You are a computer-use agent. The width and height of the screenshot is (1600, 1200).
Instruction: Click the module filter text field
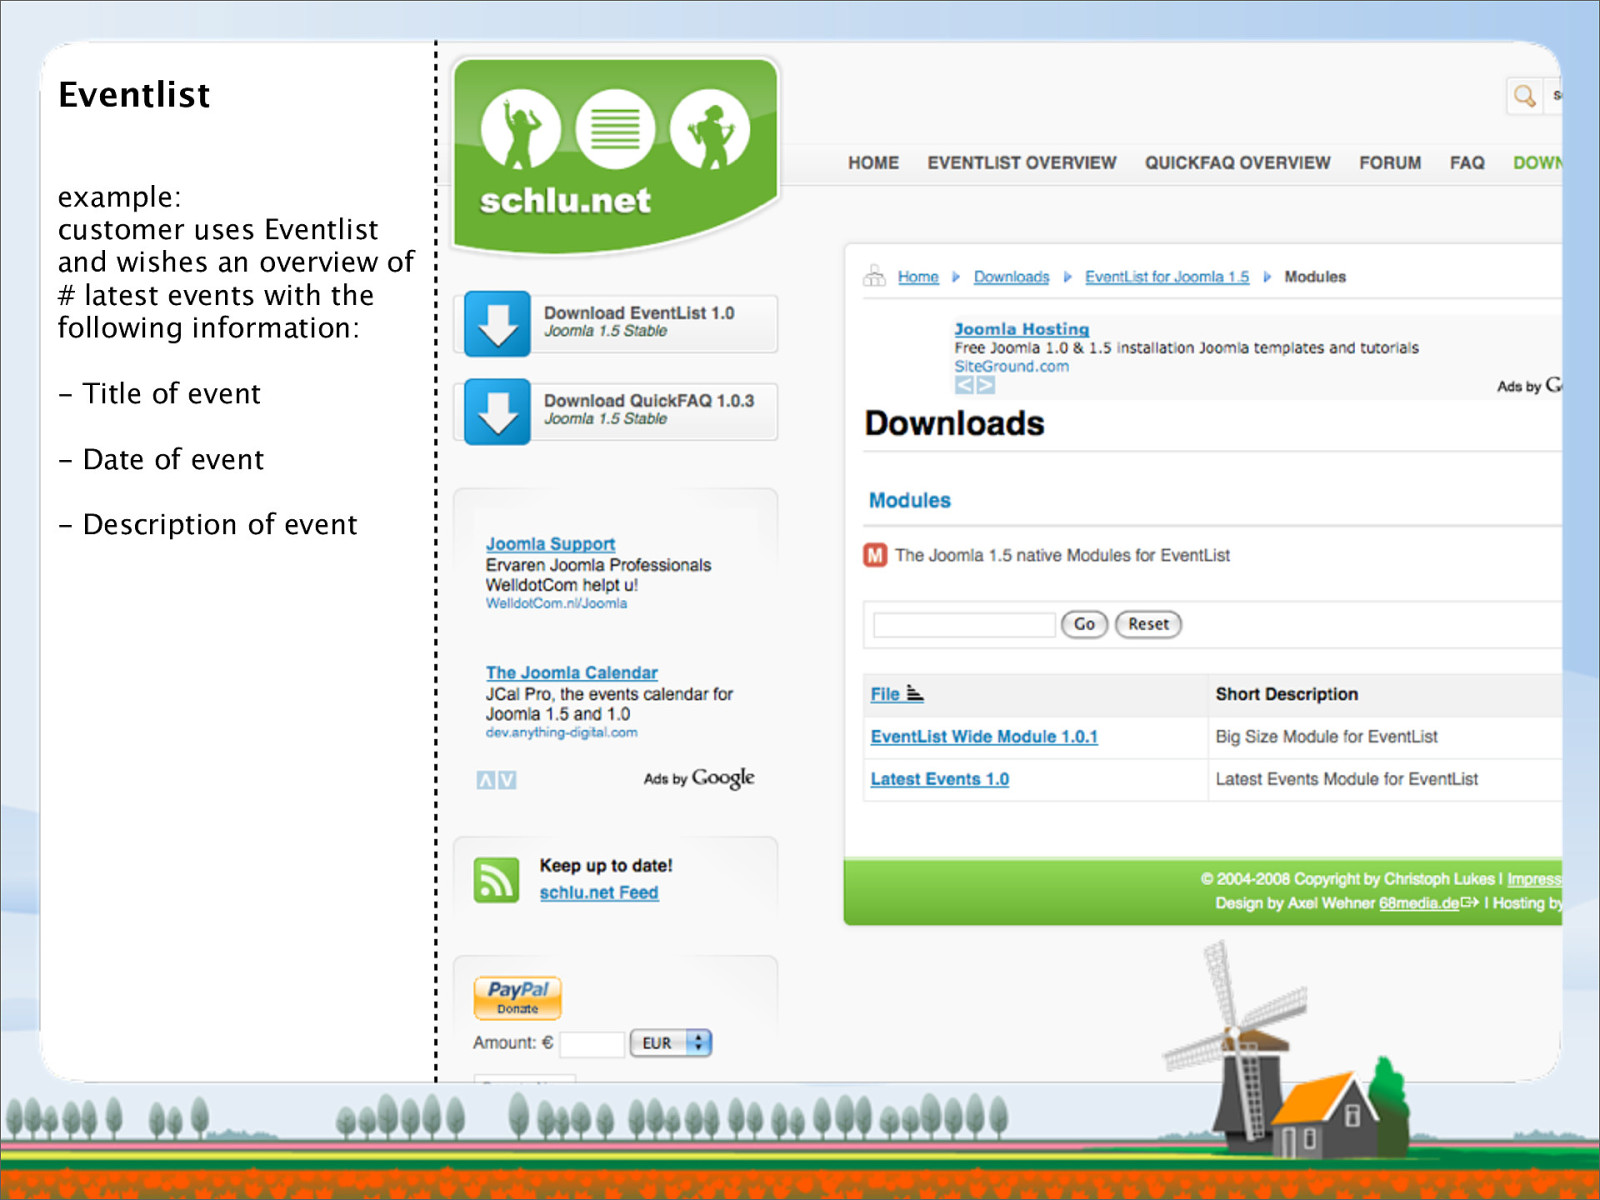964,625
